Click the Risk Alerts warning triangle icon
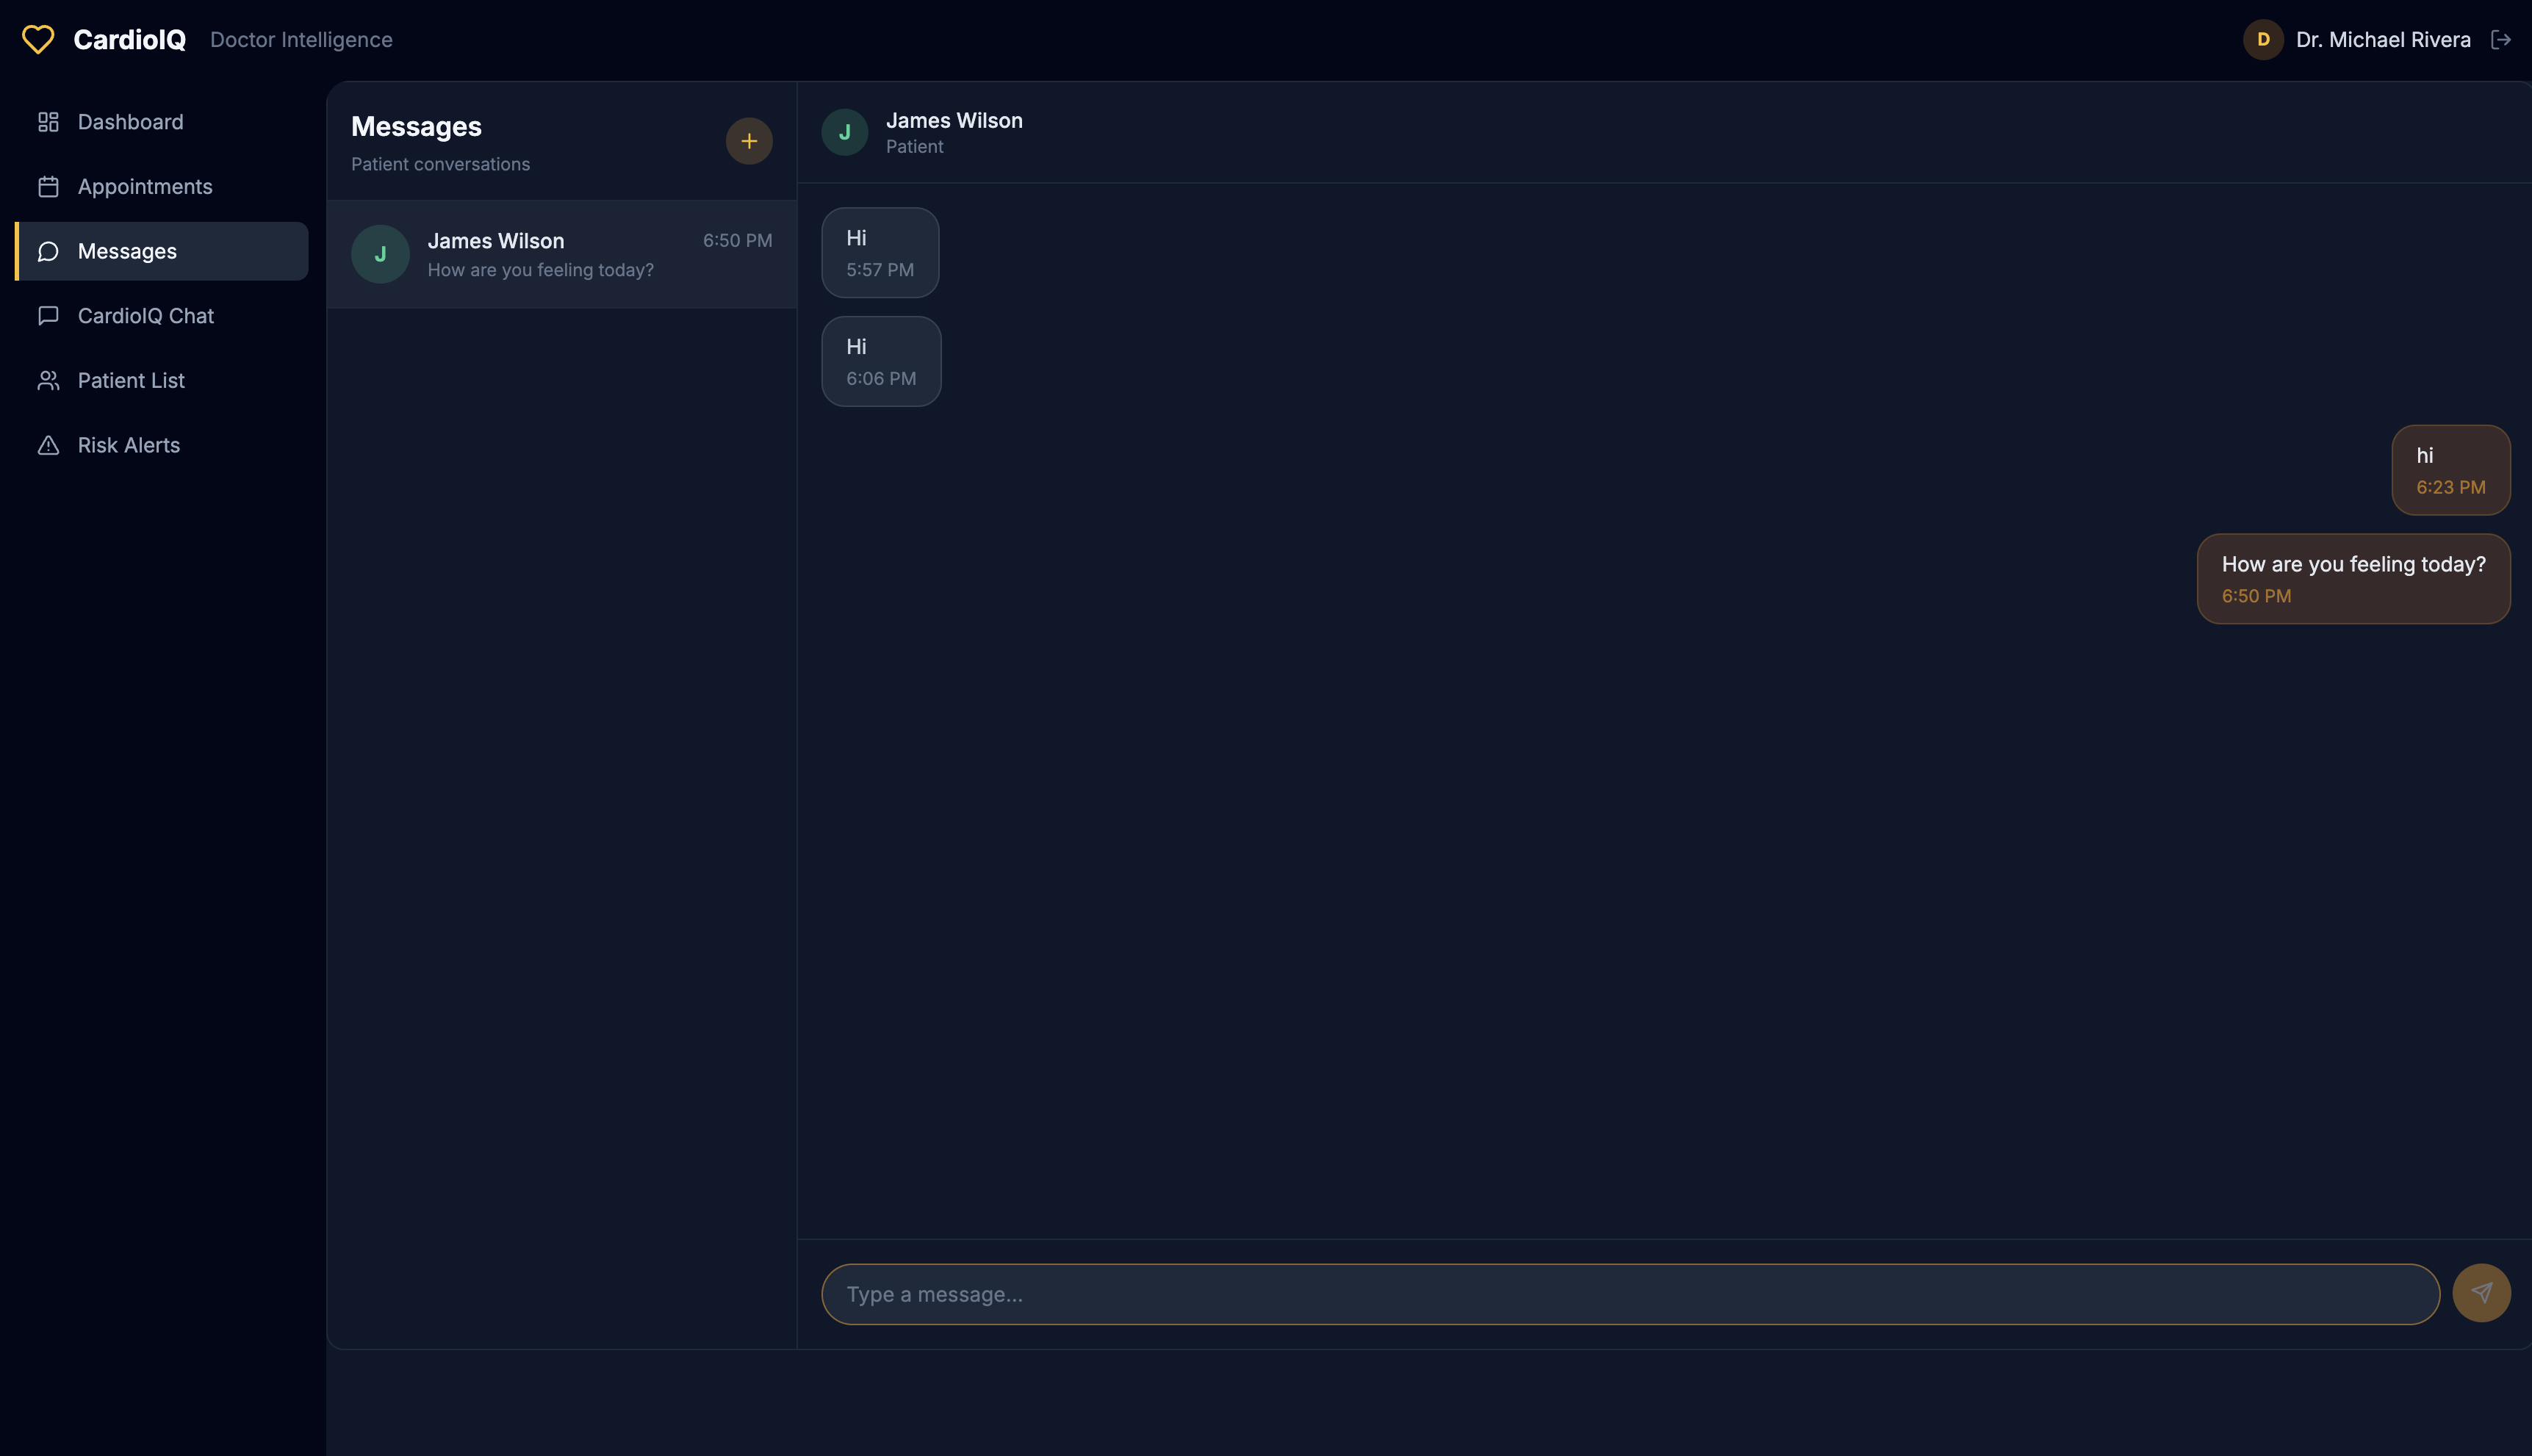Screen dimensions: 2532x1456 [48, 445]
